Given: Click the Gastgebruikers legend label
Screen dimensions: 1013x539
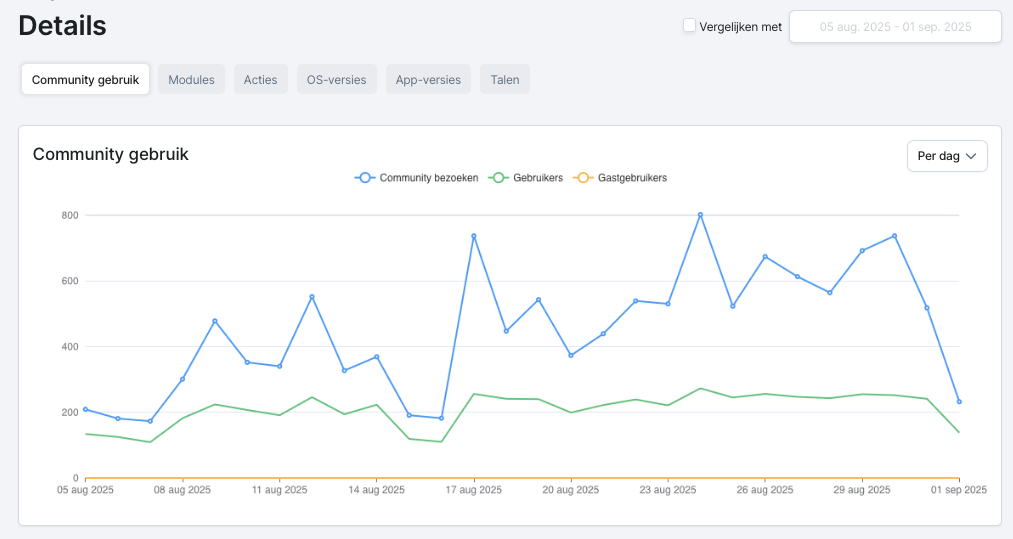Looking at the screenshot, I should pyautogui.click(x=632, y=178).
